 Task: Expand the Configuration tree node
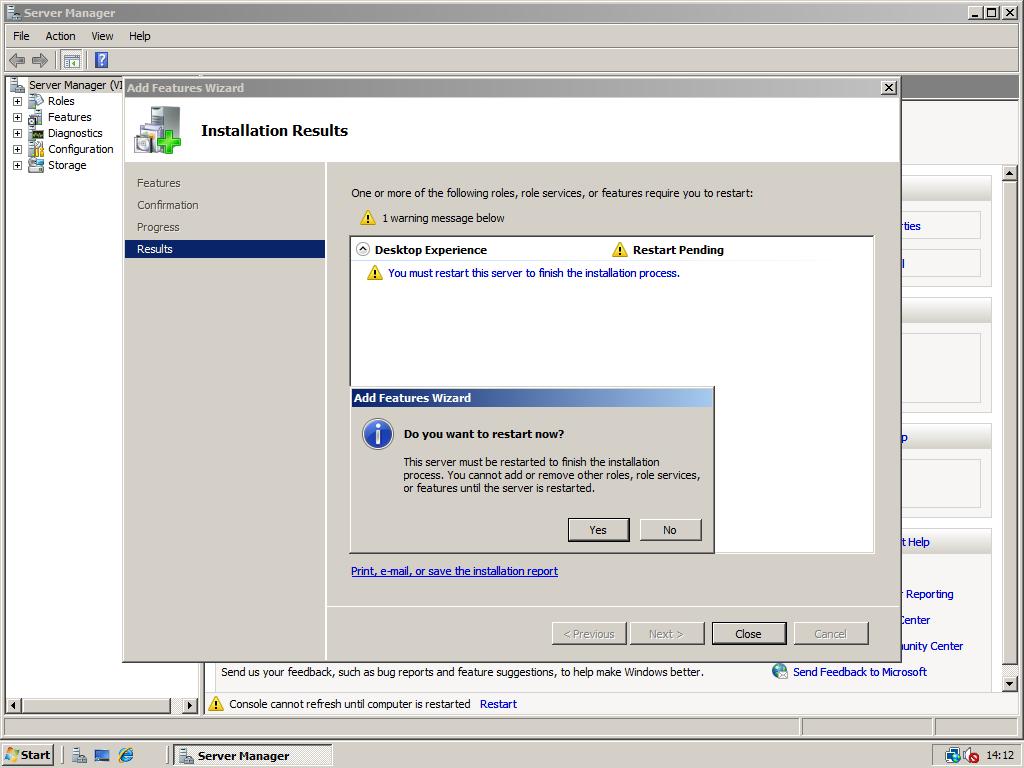(18, 150)
